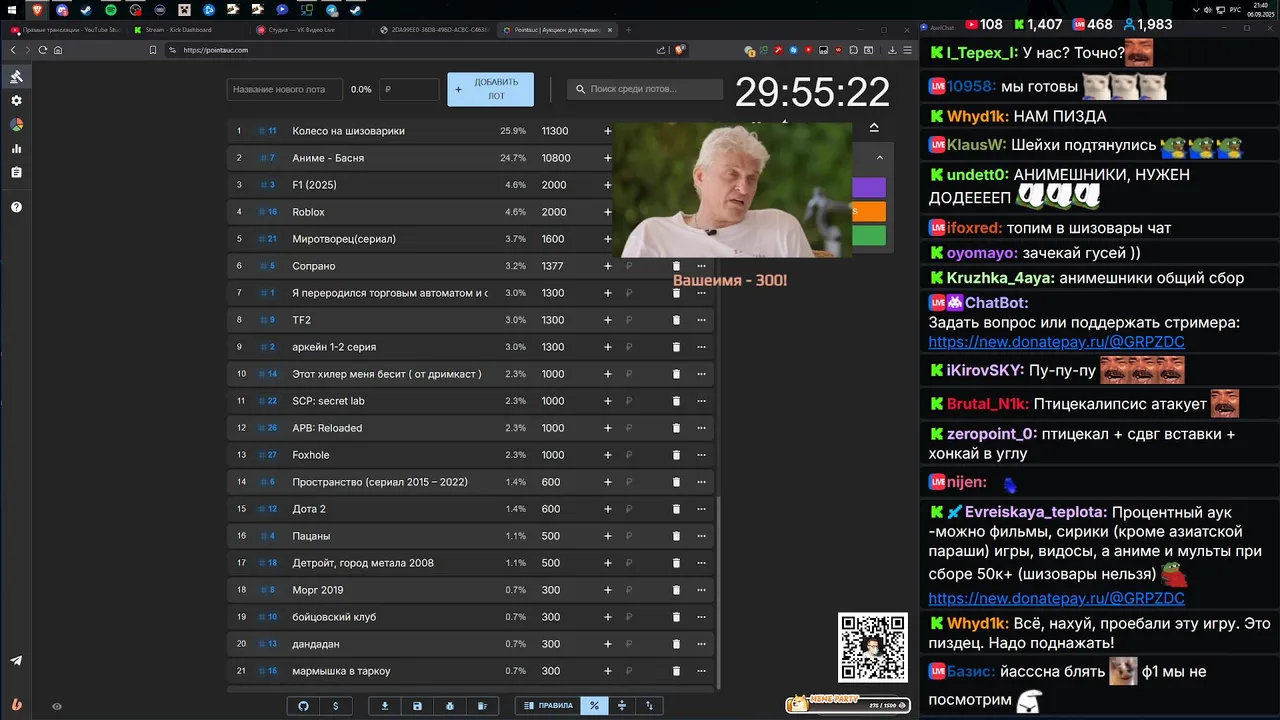The height and width of the screenshot is (720, 1280).
Task: Click the clear all lots icon
Action: click(x=482, y=706)
